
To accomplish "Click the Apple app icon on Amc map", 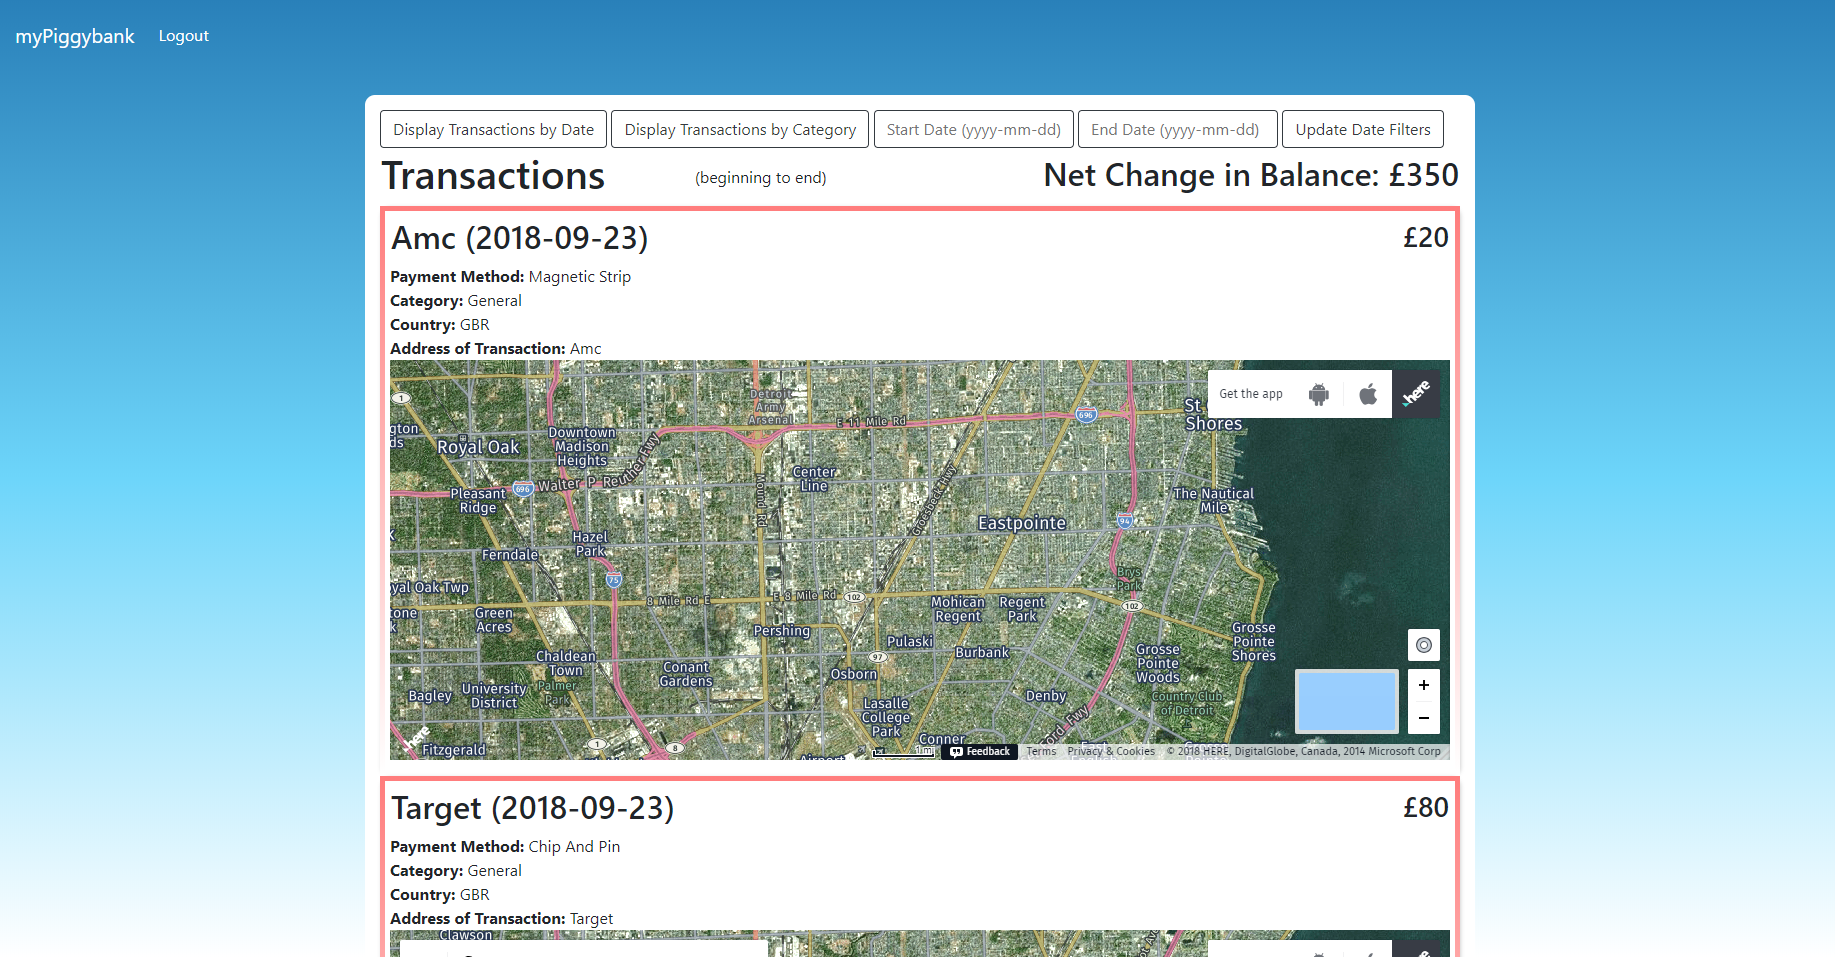I will coord(1368,394).
